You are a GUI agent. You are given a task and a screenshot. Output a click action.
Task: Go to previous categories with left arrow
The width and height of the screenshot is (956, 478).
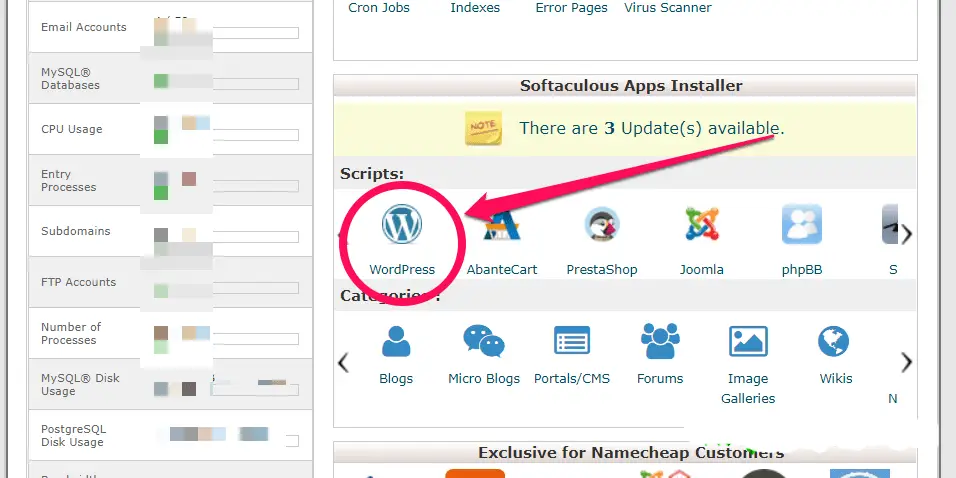[343, 362]
